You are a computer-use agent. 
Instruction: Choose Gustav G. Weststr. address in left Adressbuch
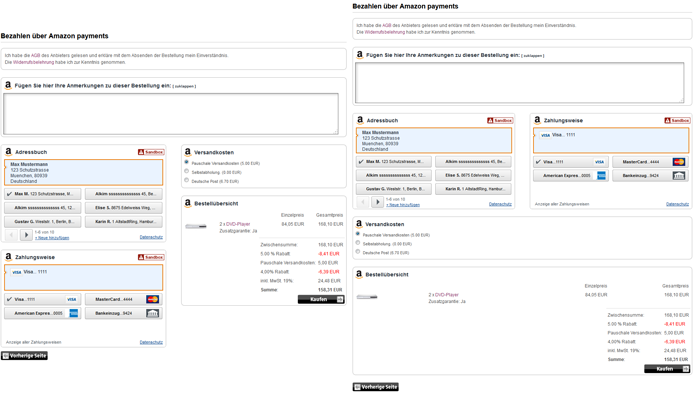click(x=43, y=222)
